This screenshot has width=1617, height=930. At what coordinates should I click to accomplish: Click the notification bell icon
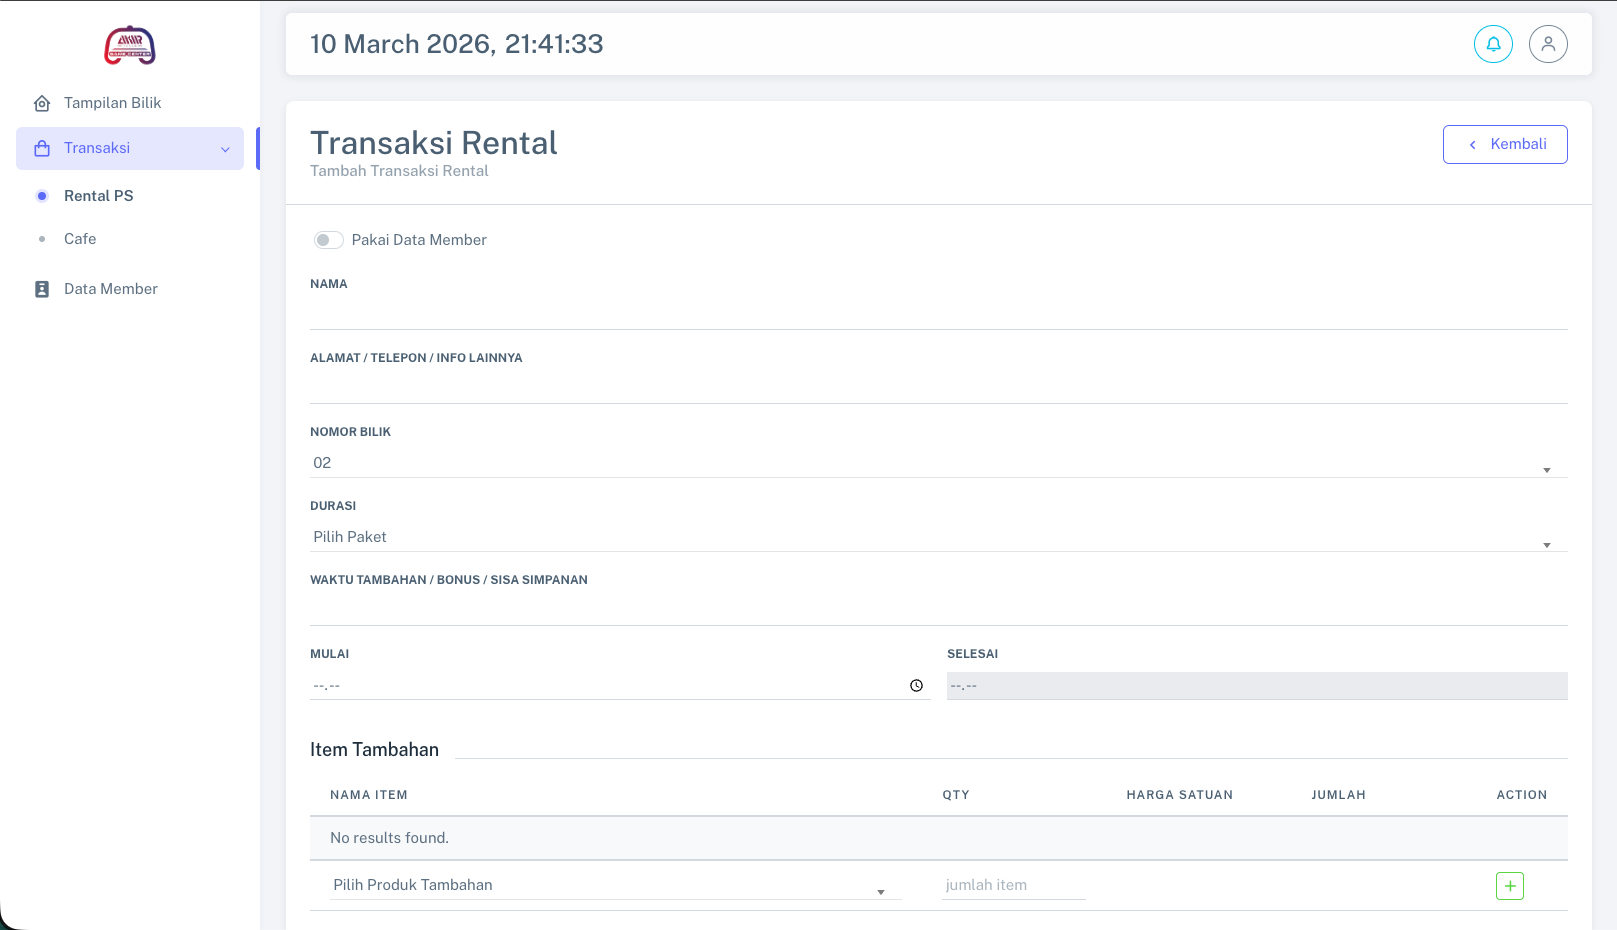(1493, 44)
